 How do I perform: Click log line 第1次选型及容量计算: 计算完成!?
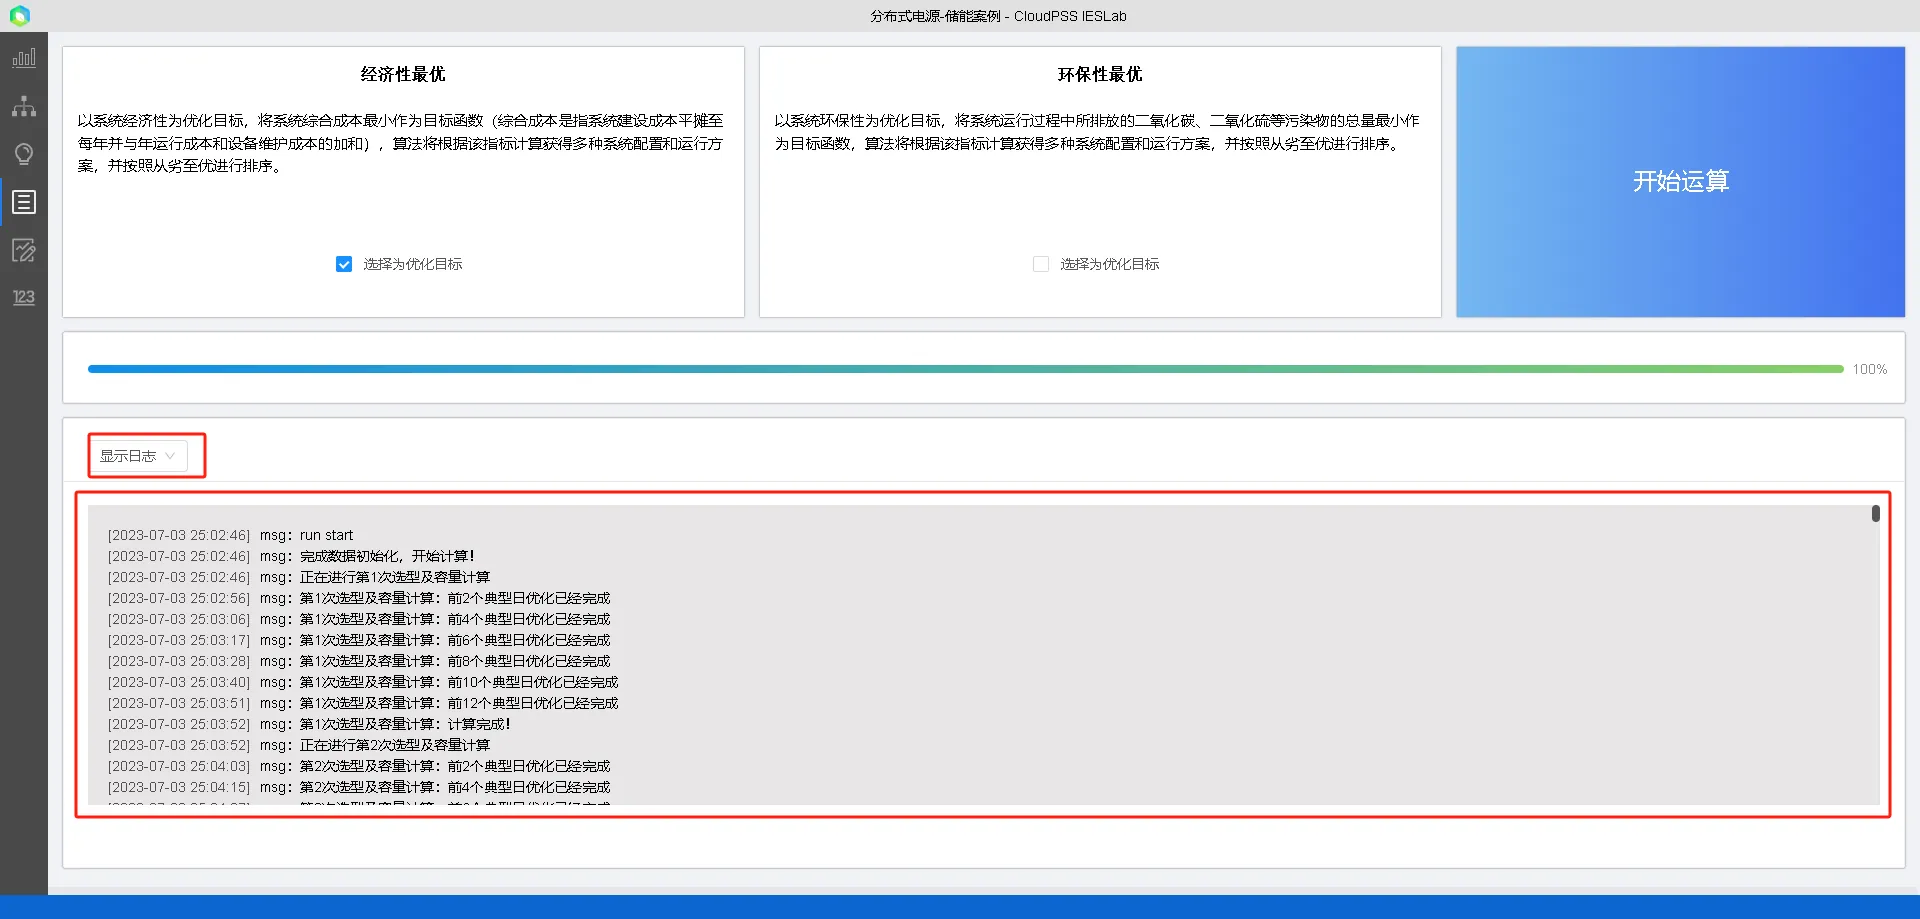coord(309,724)
